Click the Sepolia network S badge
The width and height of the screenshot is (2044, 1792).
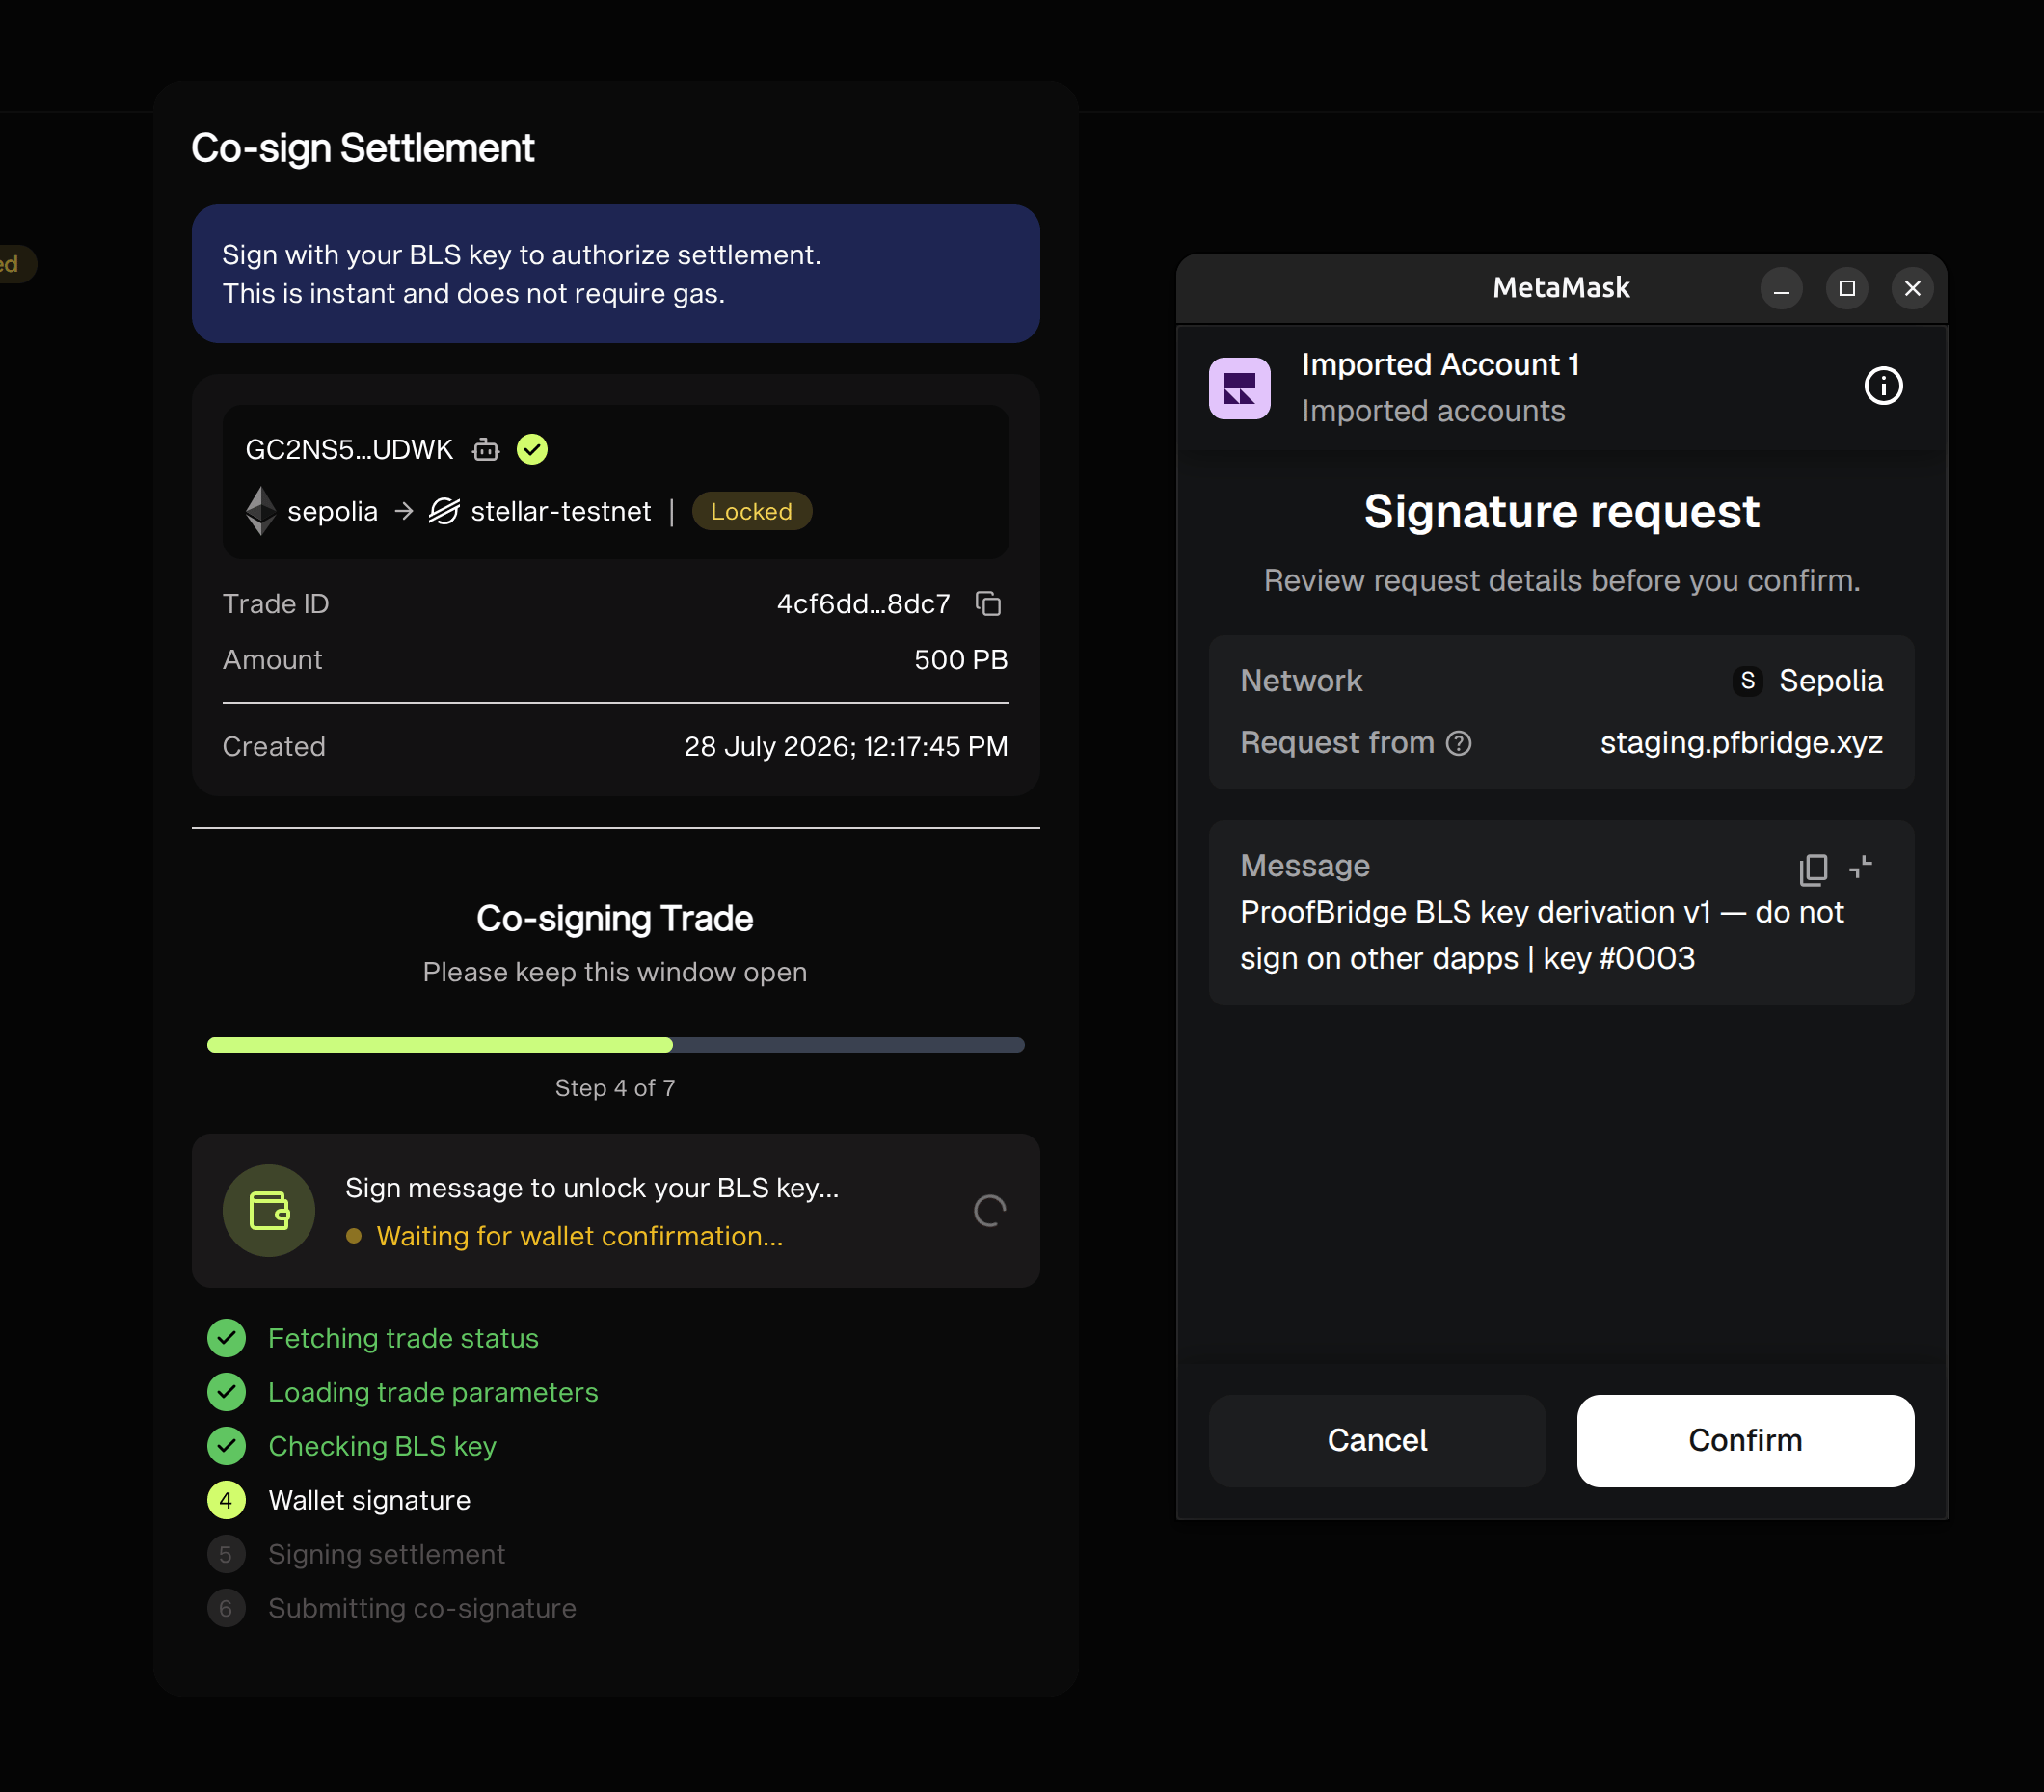(1747, 681)
